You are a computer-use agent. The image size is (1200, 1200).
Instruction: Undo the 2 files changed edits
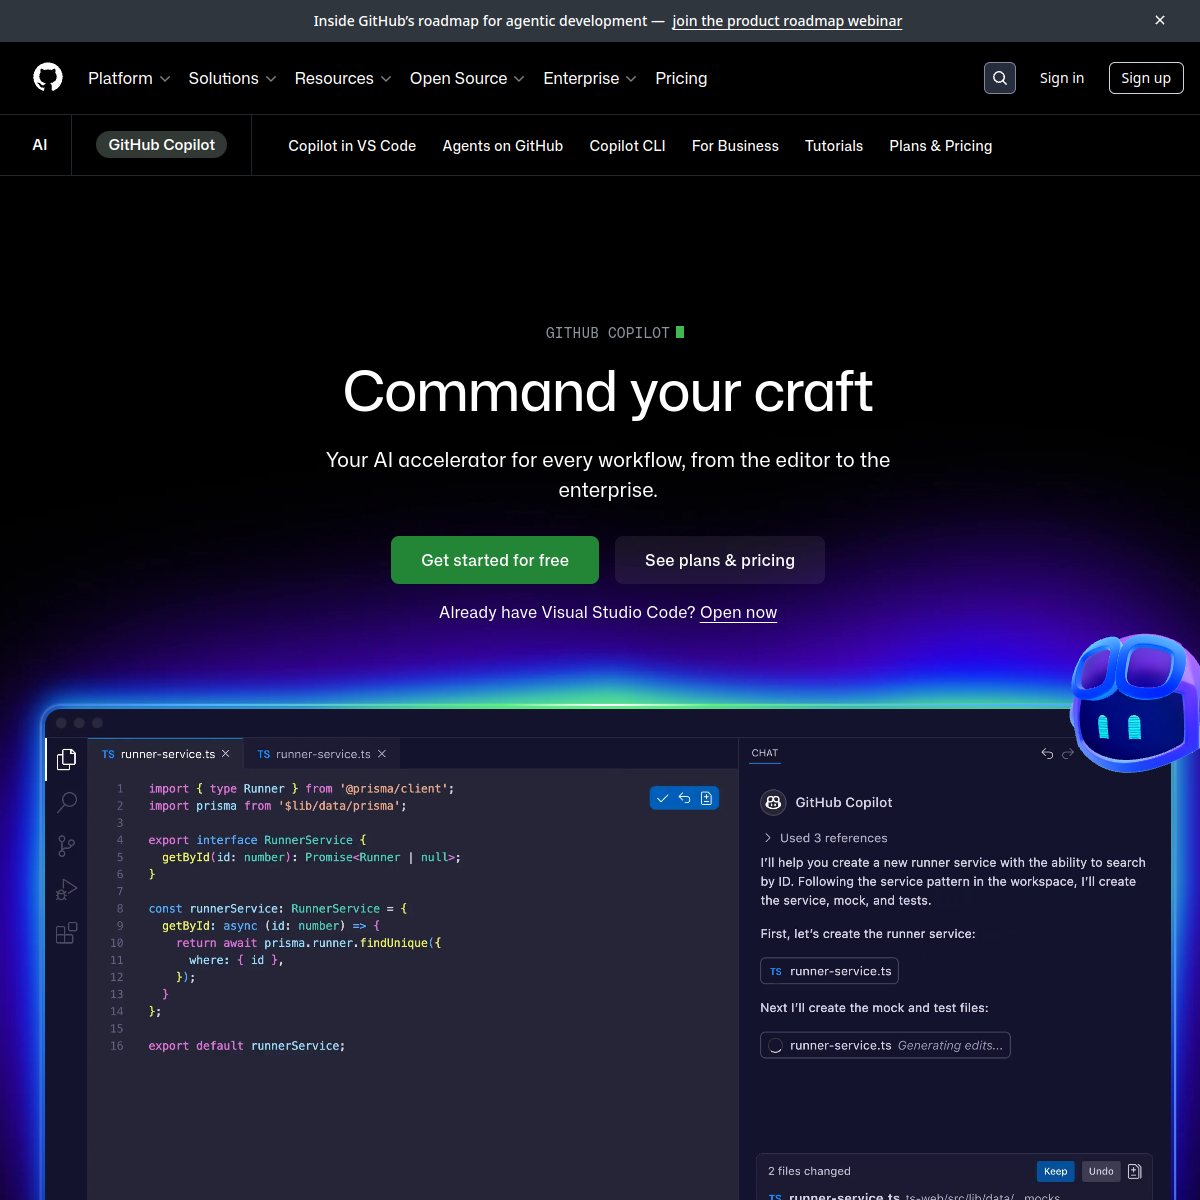tap(1100, 1171)
